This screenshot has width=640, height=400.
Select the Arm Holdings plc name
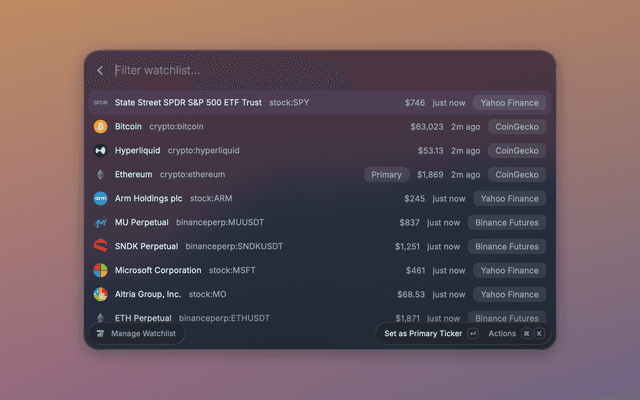[x=149, y=198]
